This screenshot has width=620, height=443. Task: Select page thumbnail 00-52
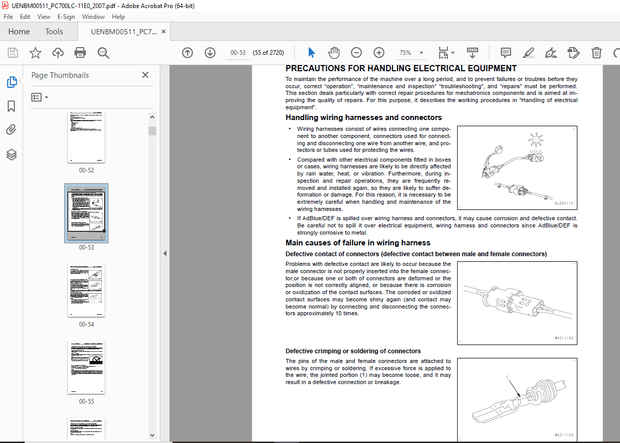click(86, 137)
